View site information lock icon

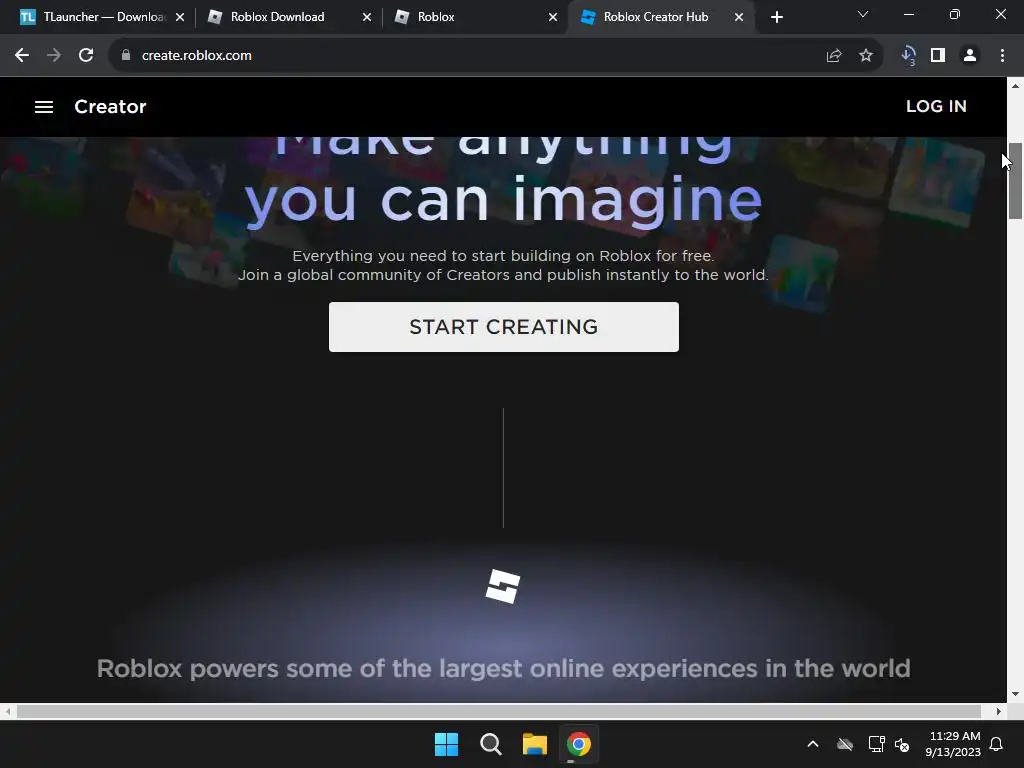[126, 56]
